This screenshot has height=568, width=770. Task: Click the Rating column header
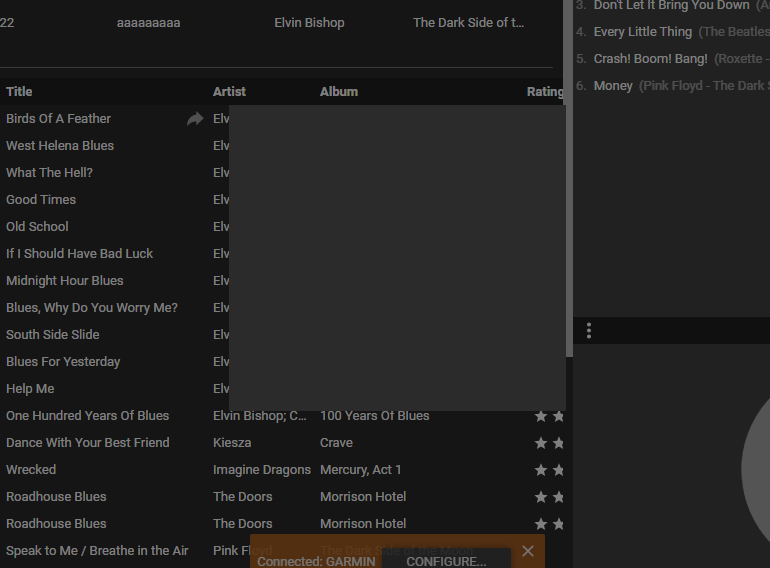tap(545, 92)
